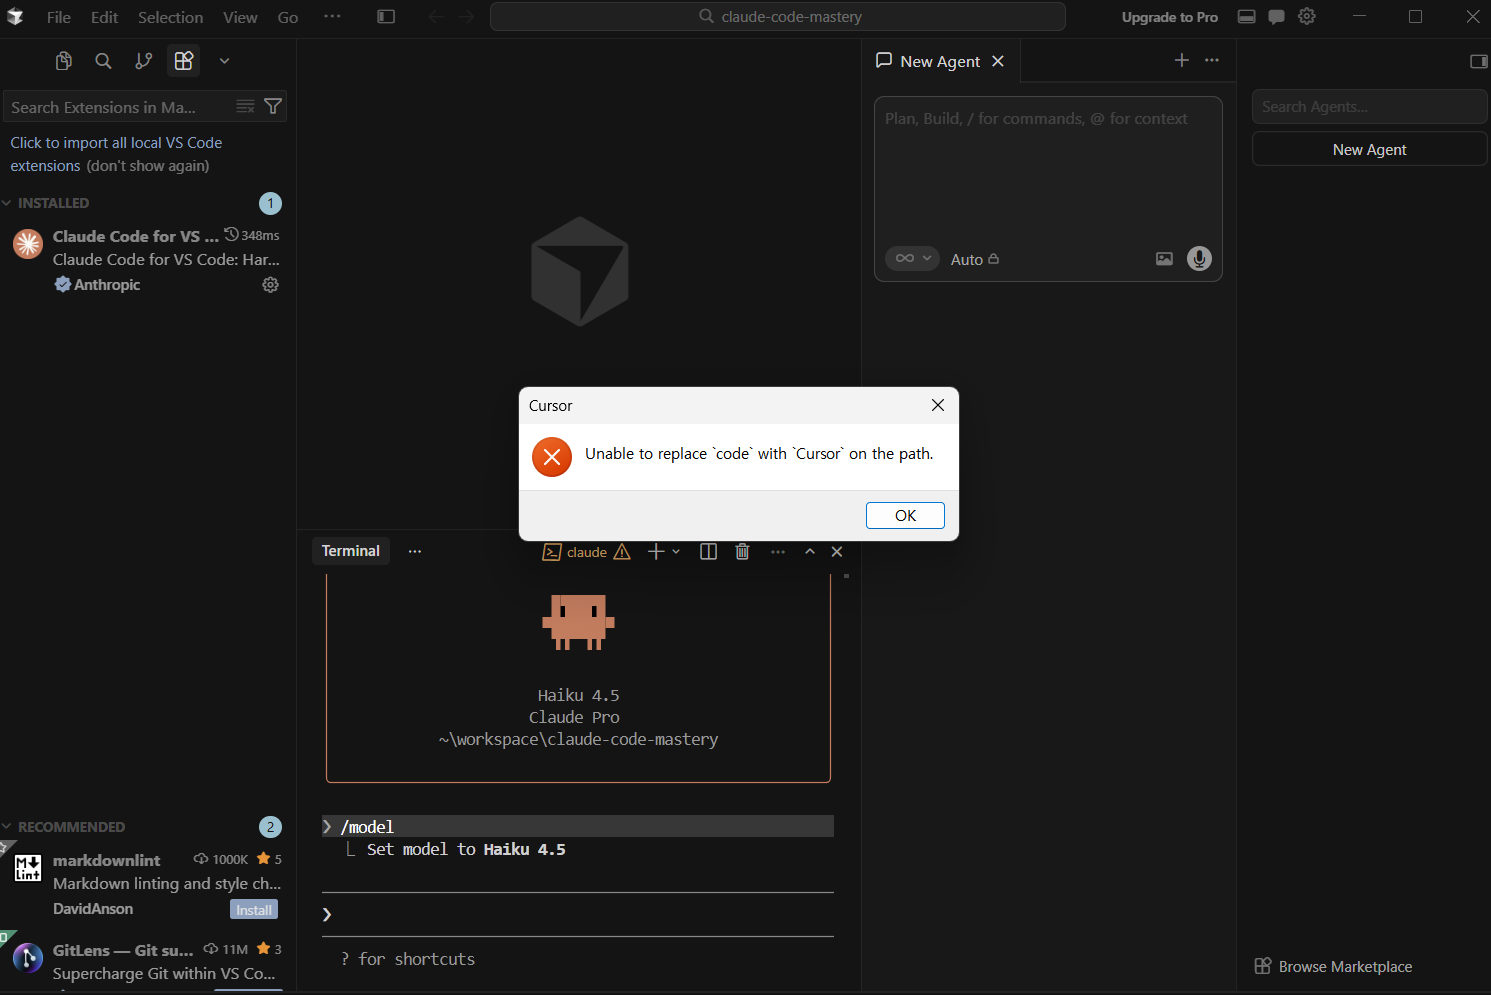The height and width of the screenshot is (995, 1491).
Task: Open the Source Control view icon
Action: (x=144, y=61)
